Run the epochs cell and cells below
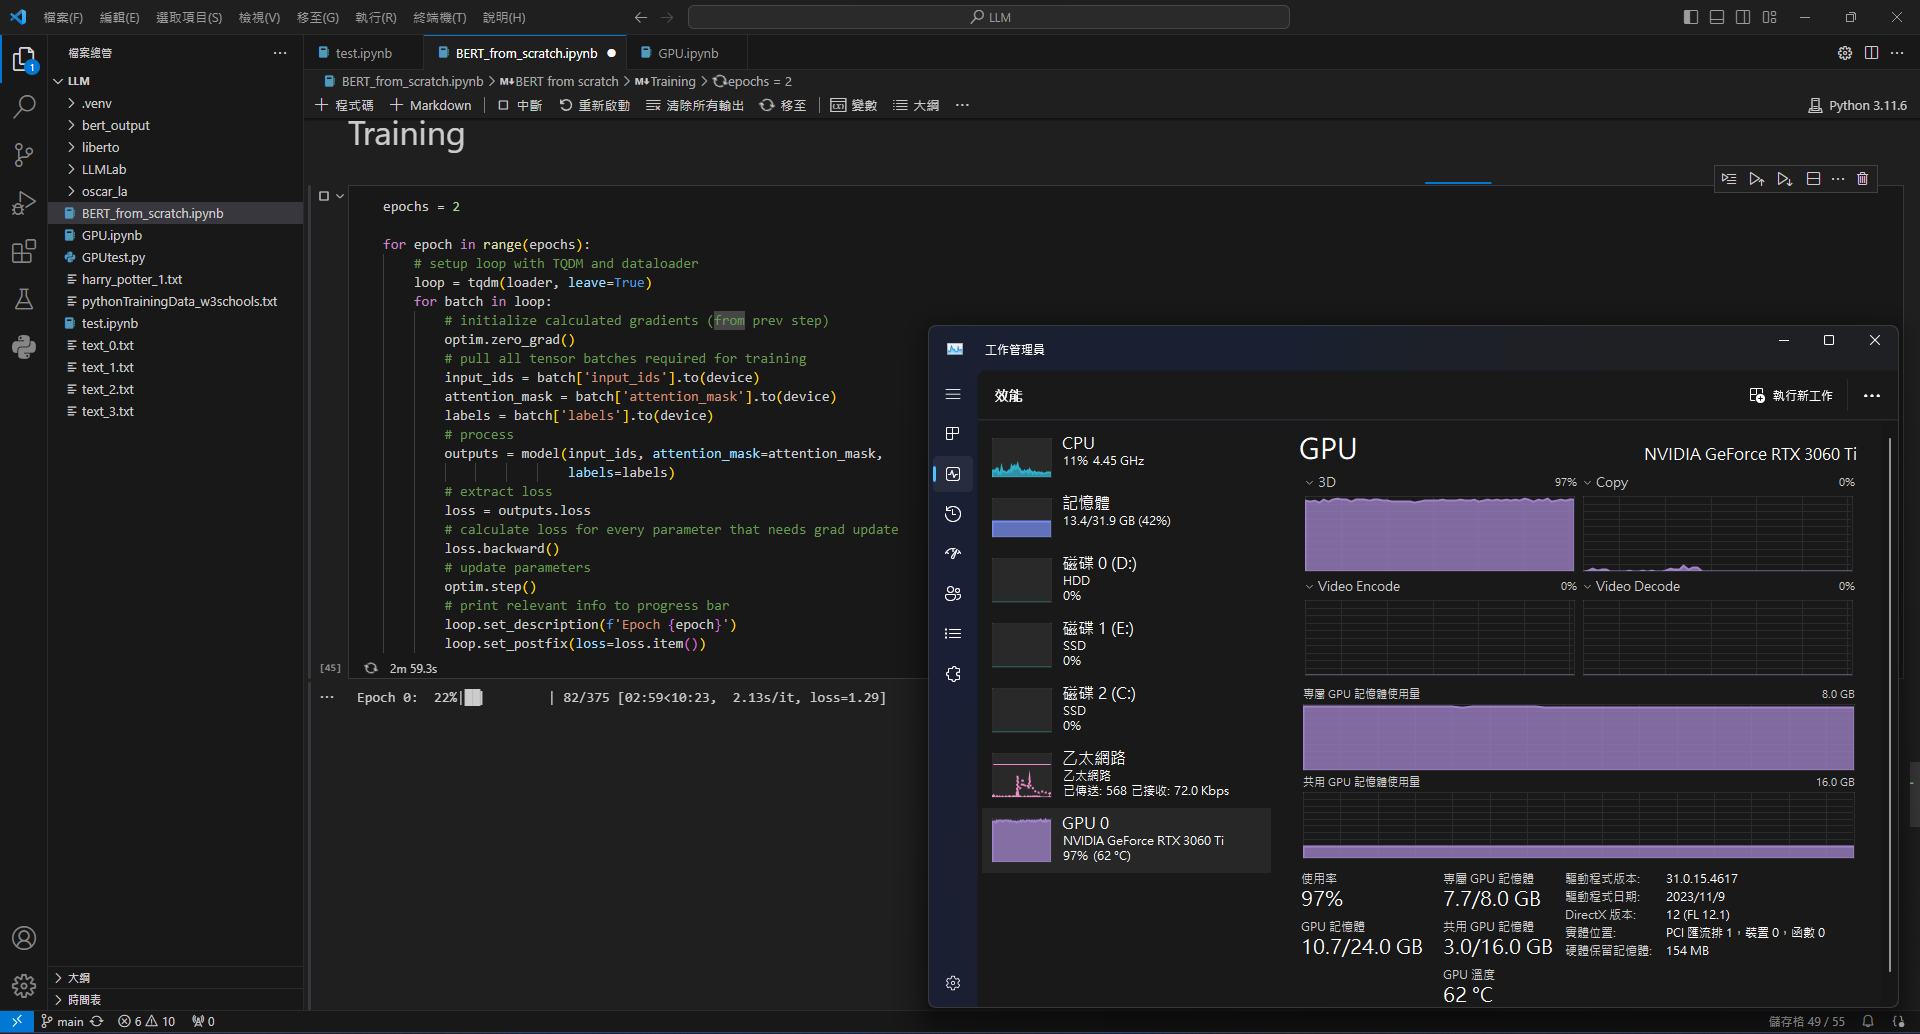 click(1784, 179)
